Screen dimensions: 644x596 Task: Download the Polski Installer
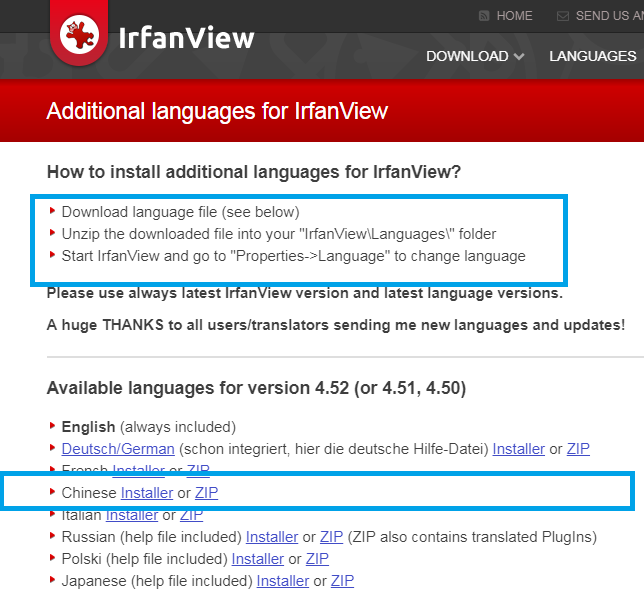click(x=258, y=559)
